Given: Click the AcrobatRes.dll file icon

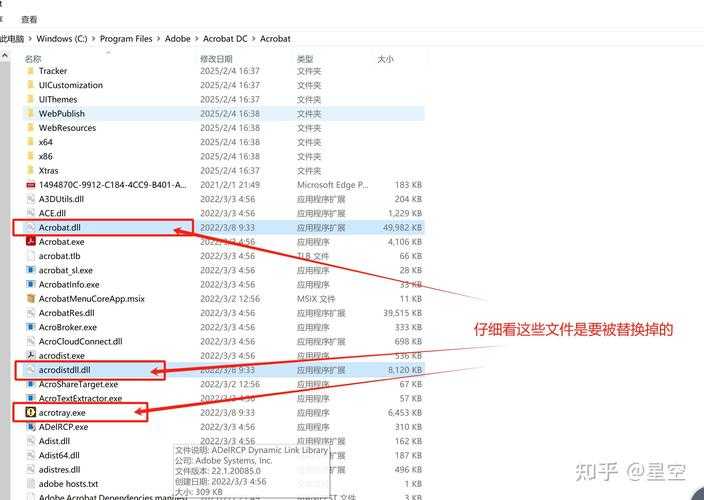Looking at the screenshot, I should click(30, 313).
